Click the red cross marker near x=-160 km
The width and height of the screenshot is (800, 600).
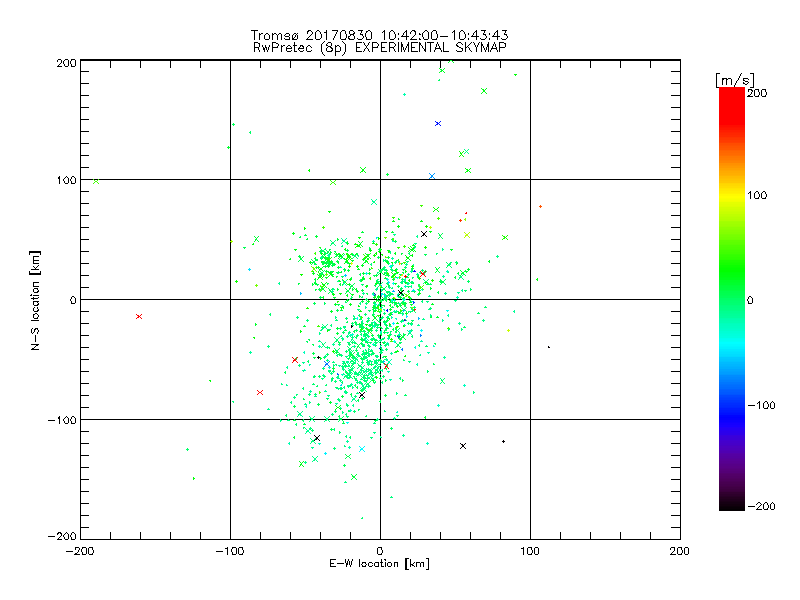pyautogui.click(x=139, y=317)
